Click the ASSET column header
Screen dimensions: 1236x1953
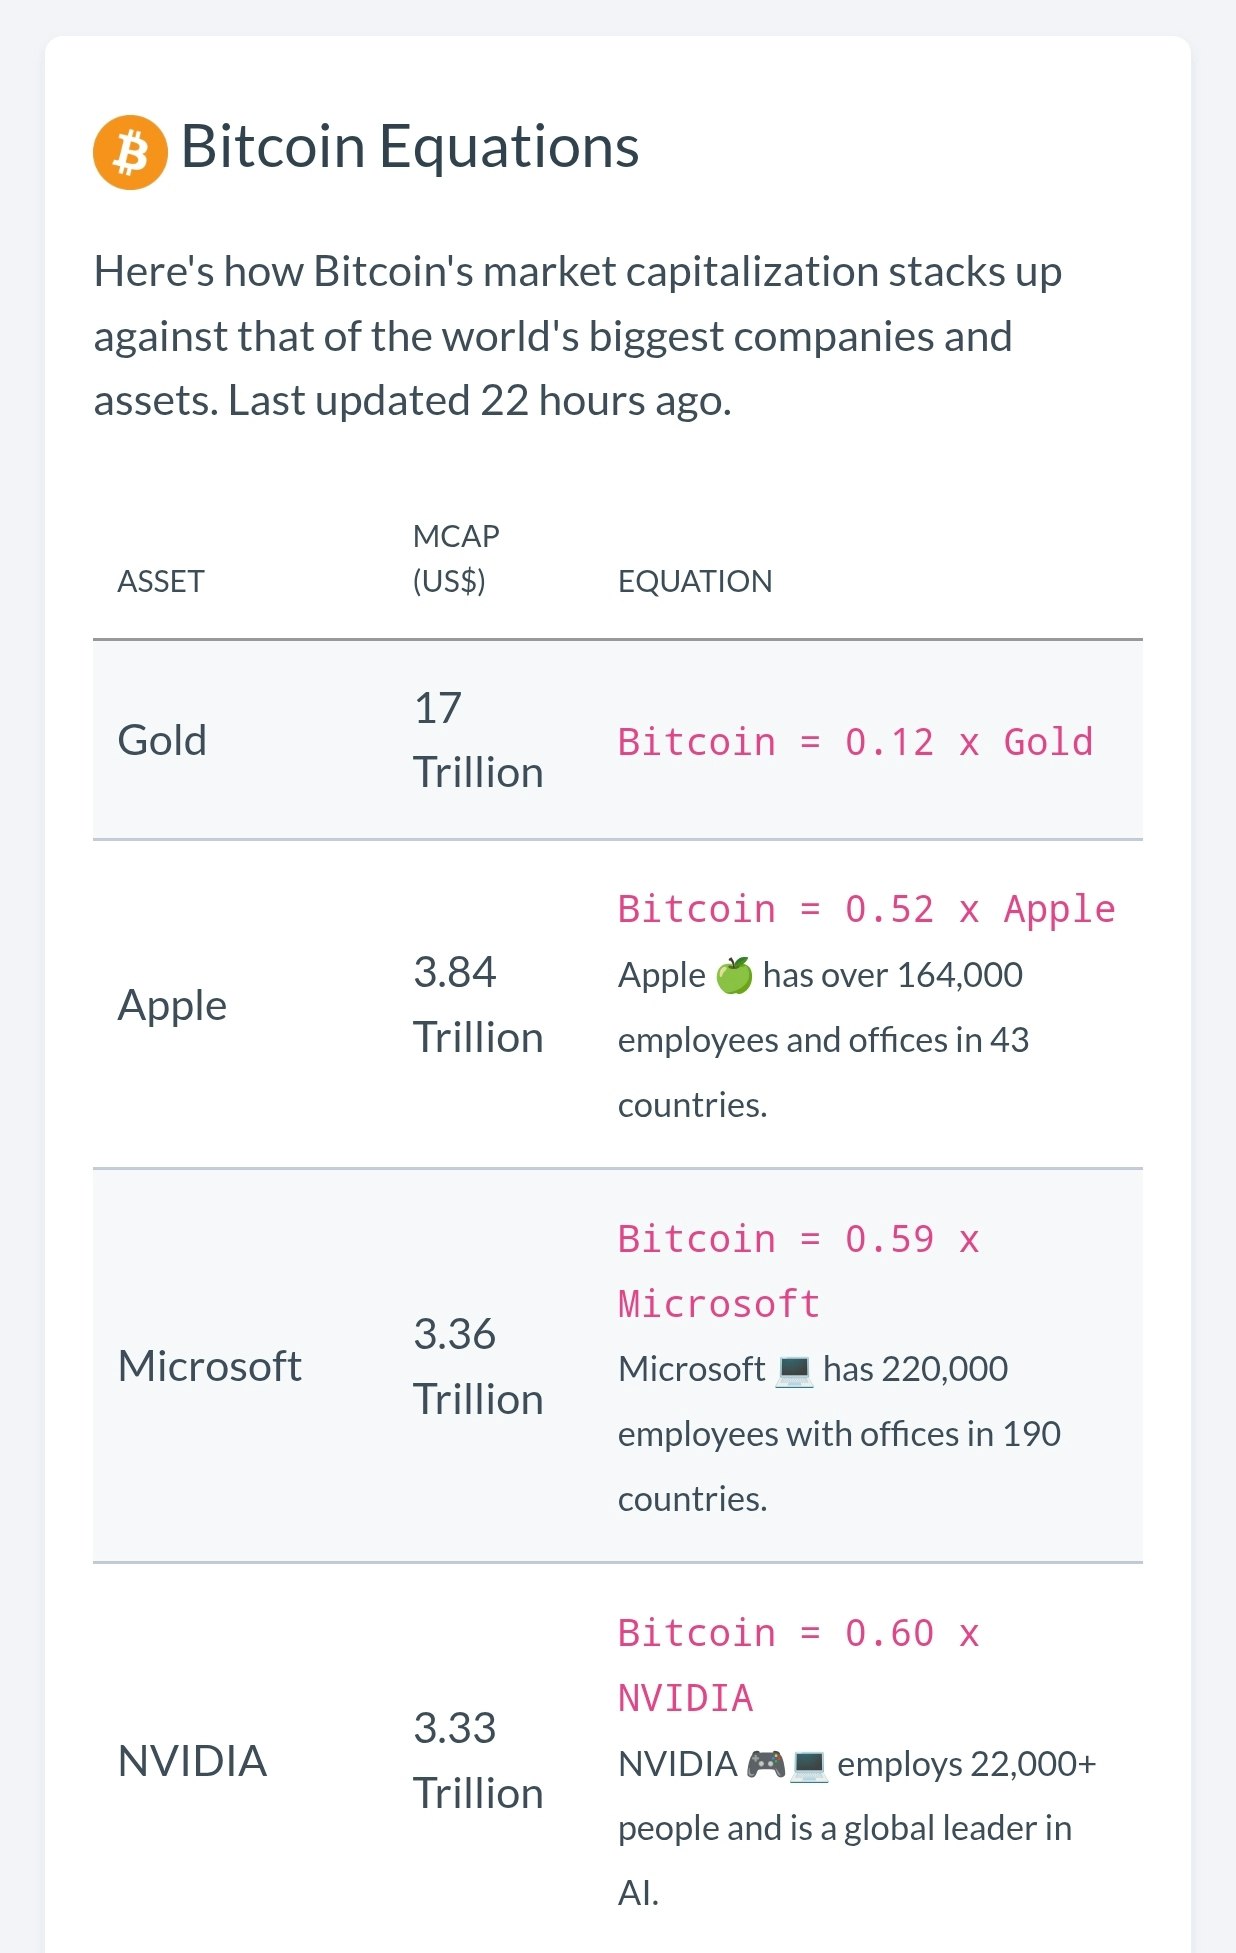tap(161, 581)
